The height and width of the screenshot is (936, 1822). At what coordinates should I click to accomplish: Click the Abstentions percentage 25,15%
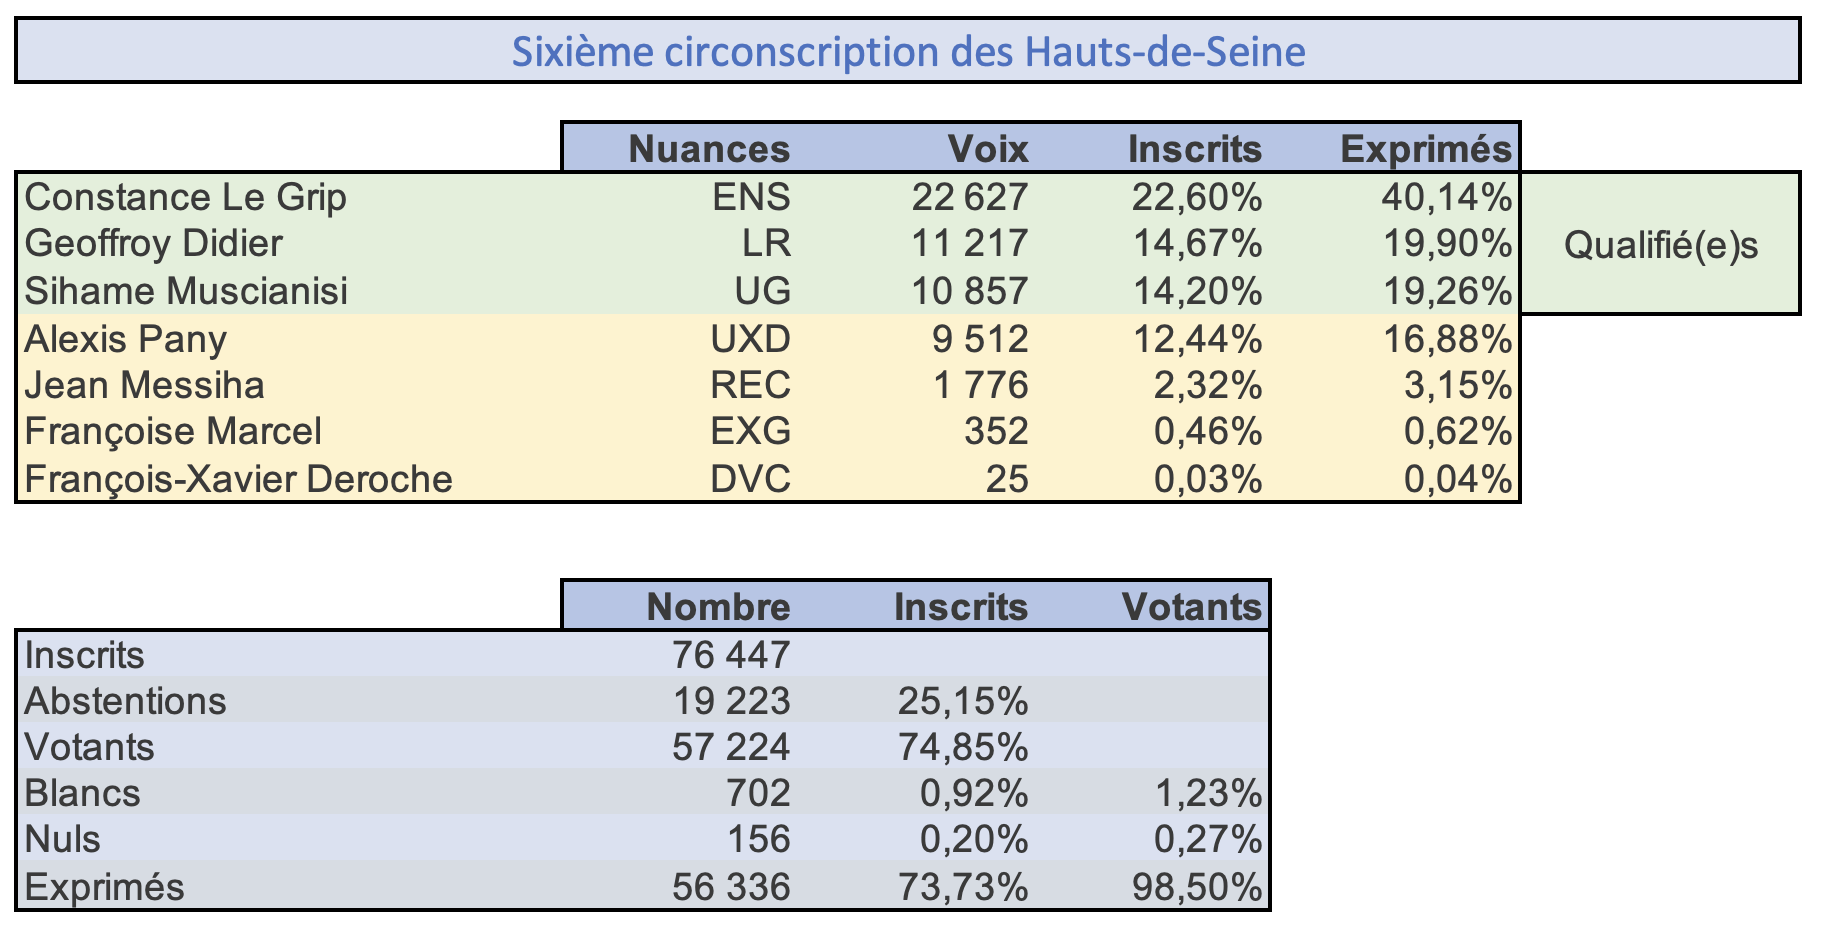[963, 701]
